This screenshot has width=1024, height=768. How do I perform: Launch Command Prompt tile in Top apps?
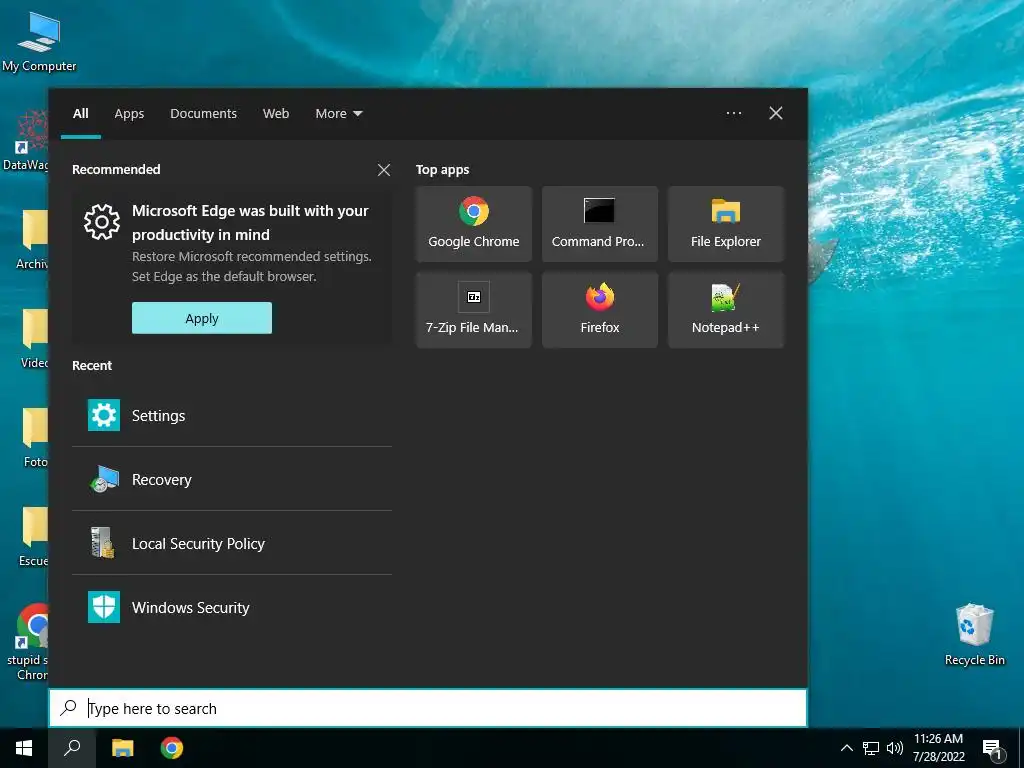click(x=600, y=223)
